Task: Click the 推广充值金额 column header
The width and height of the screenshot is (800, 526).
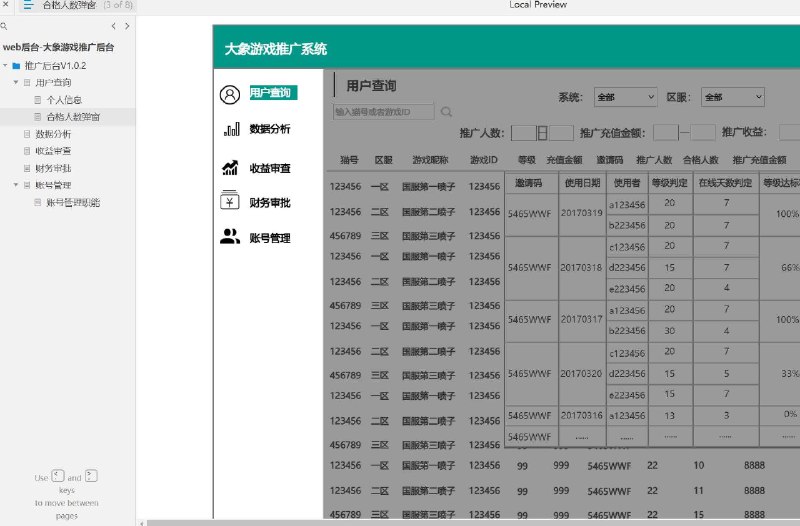Action: click(x=759, y=160)
